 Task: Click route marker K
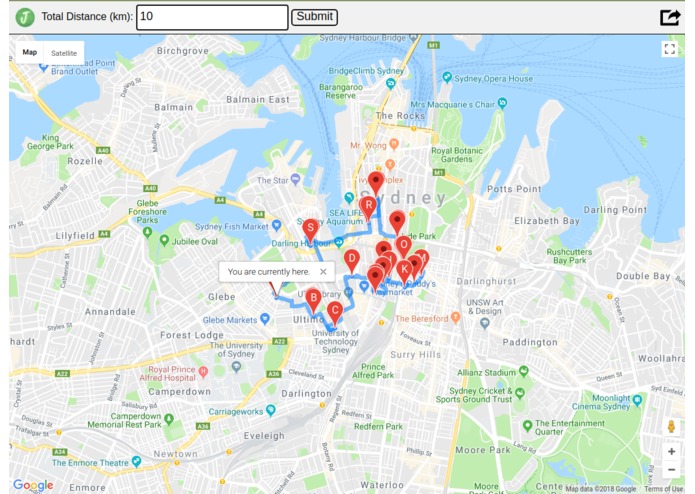coord(404,272)
